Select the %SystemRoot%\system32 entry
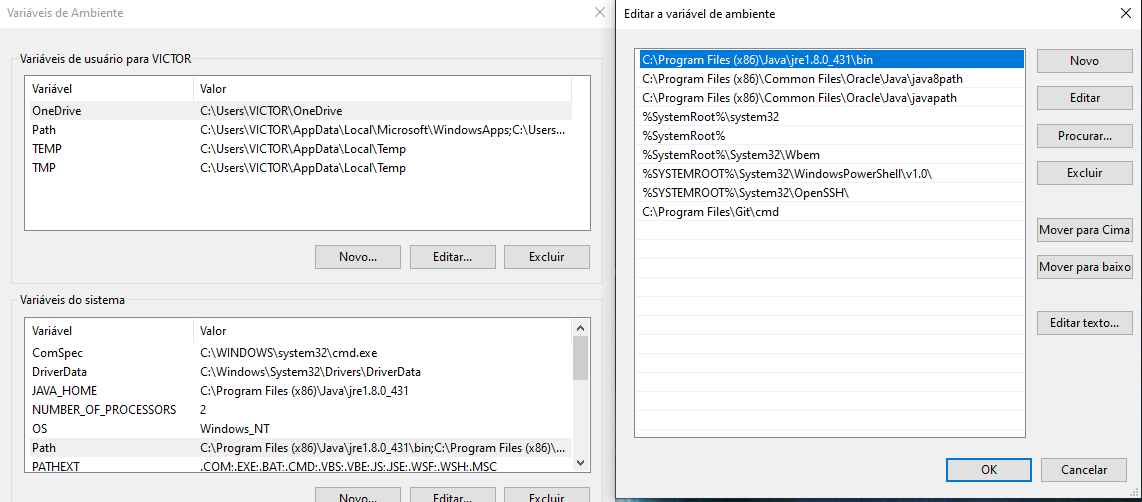1142x502 pixels. point(831,117)
